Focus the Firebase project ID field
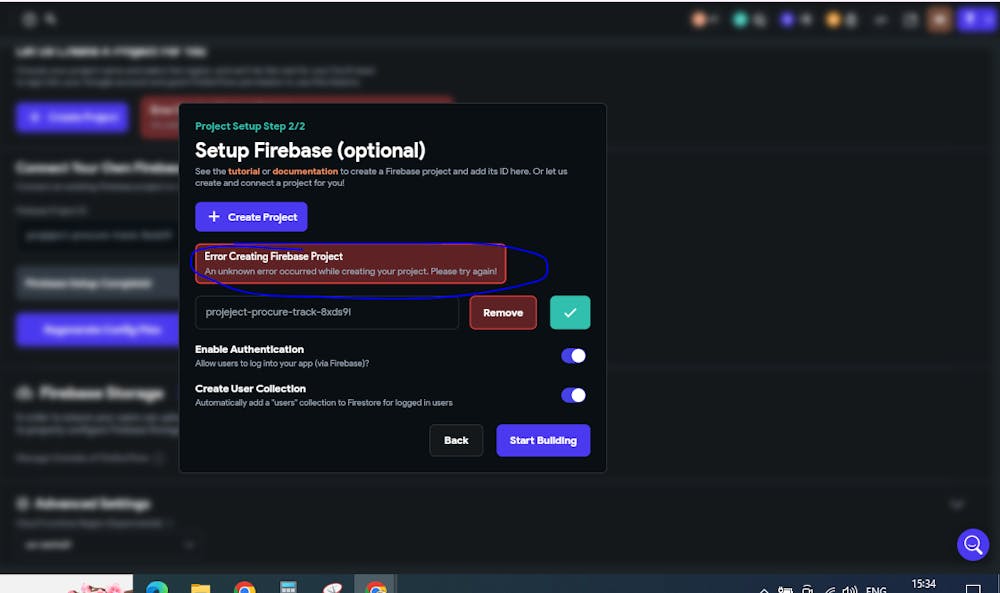This screenshot has height=593, width=1000. click(x=327, y=312)
